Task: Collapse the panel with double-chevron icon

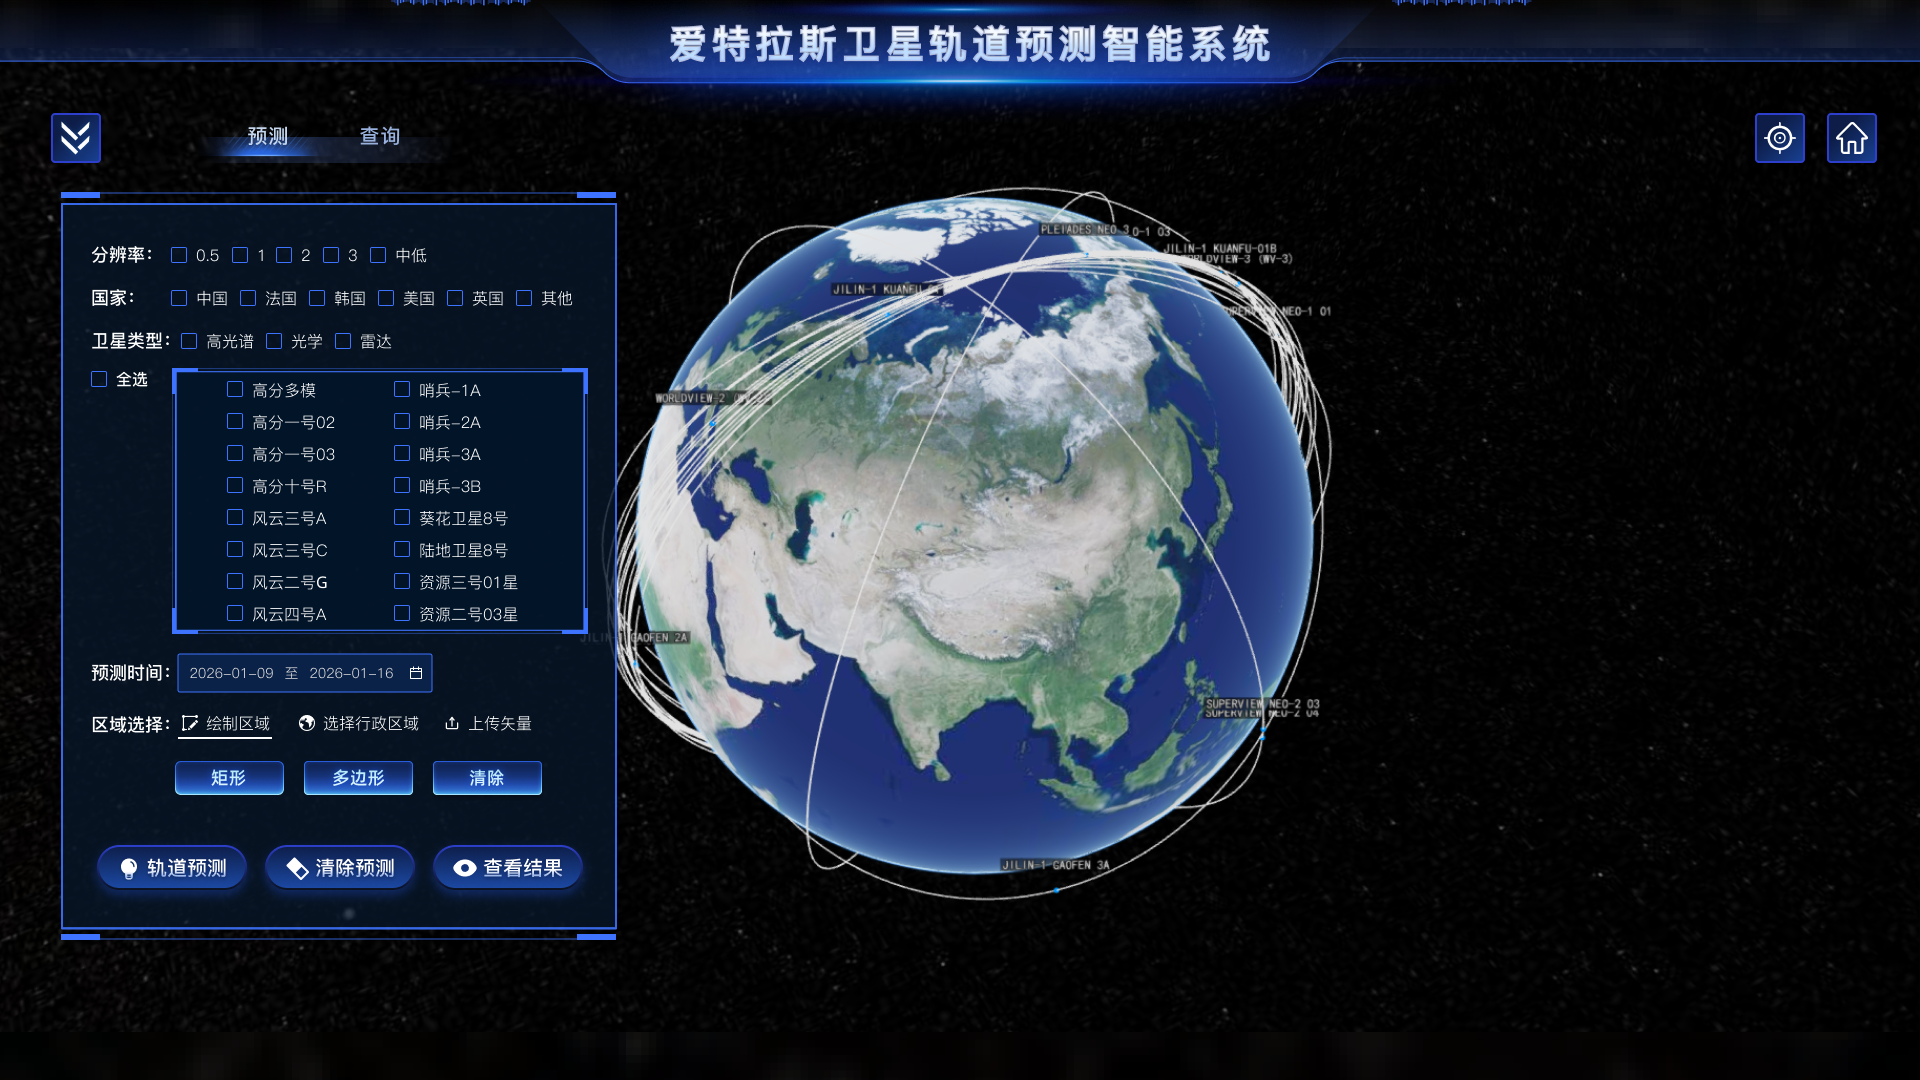Action: coord(76,138)
